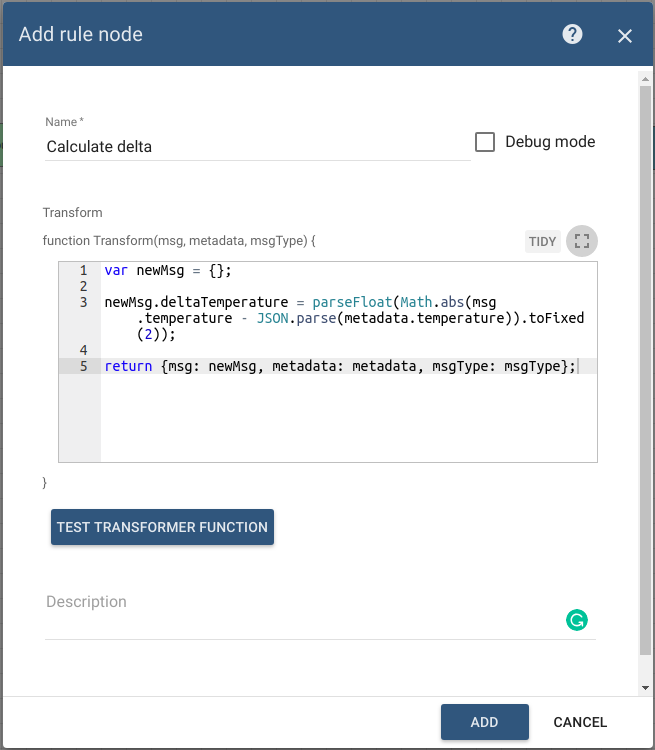
Task: Enable the Debug mode checkbox
Action: pos(485,142)
